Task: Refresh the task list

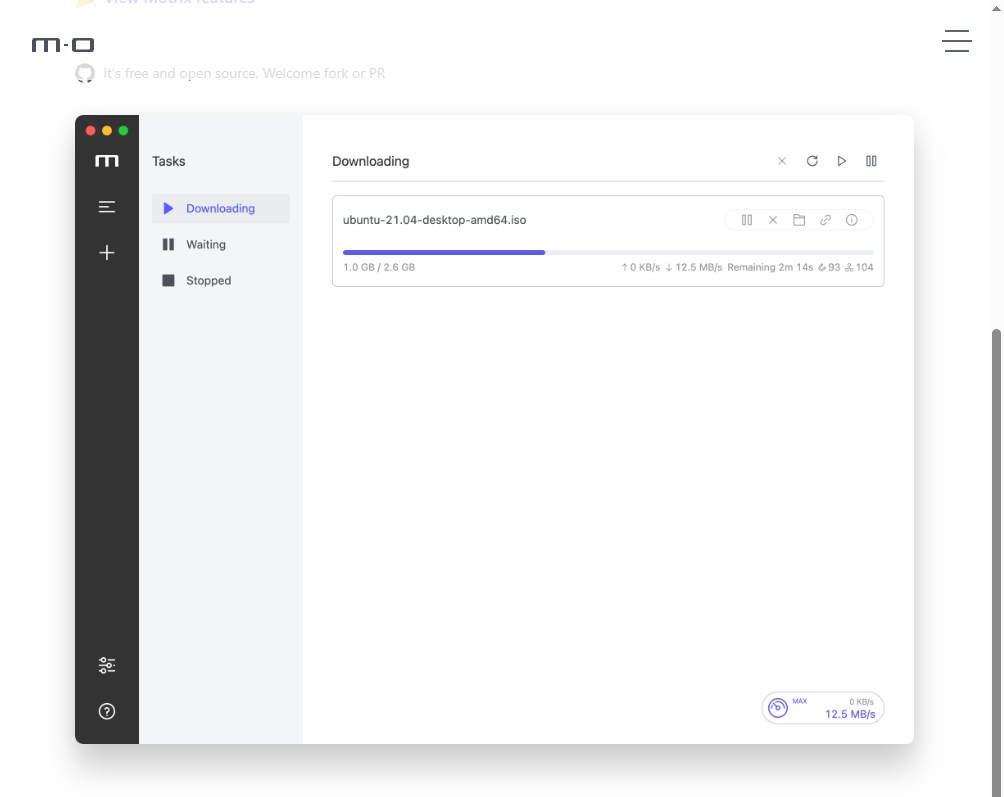Action: [812, 161]
